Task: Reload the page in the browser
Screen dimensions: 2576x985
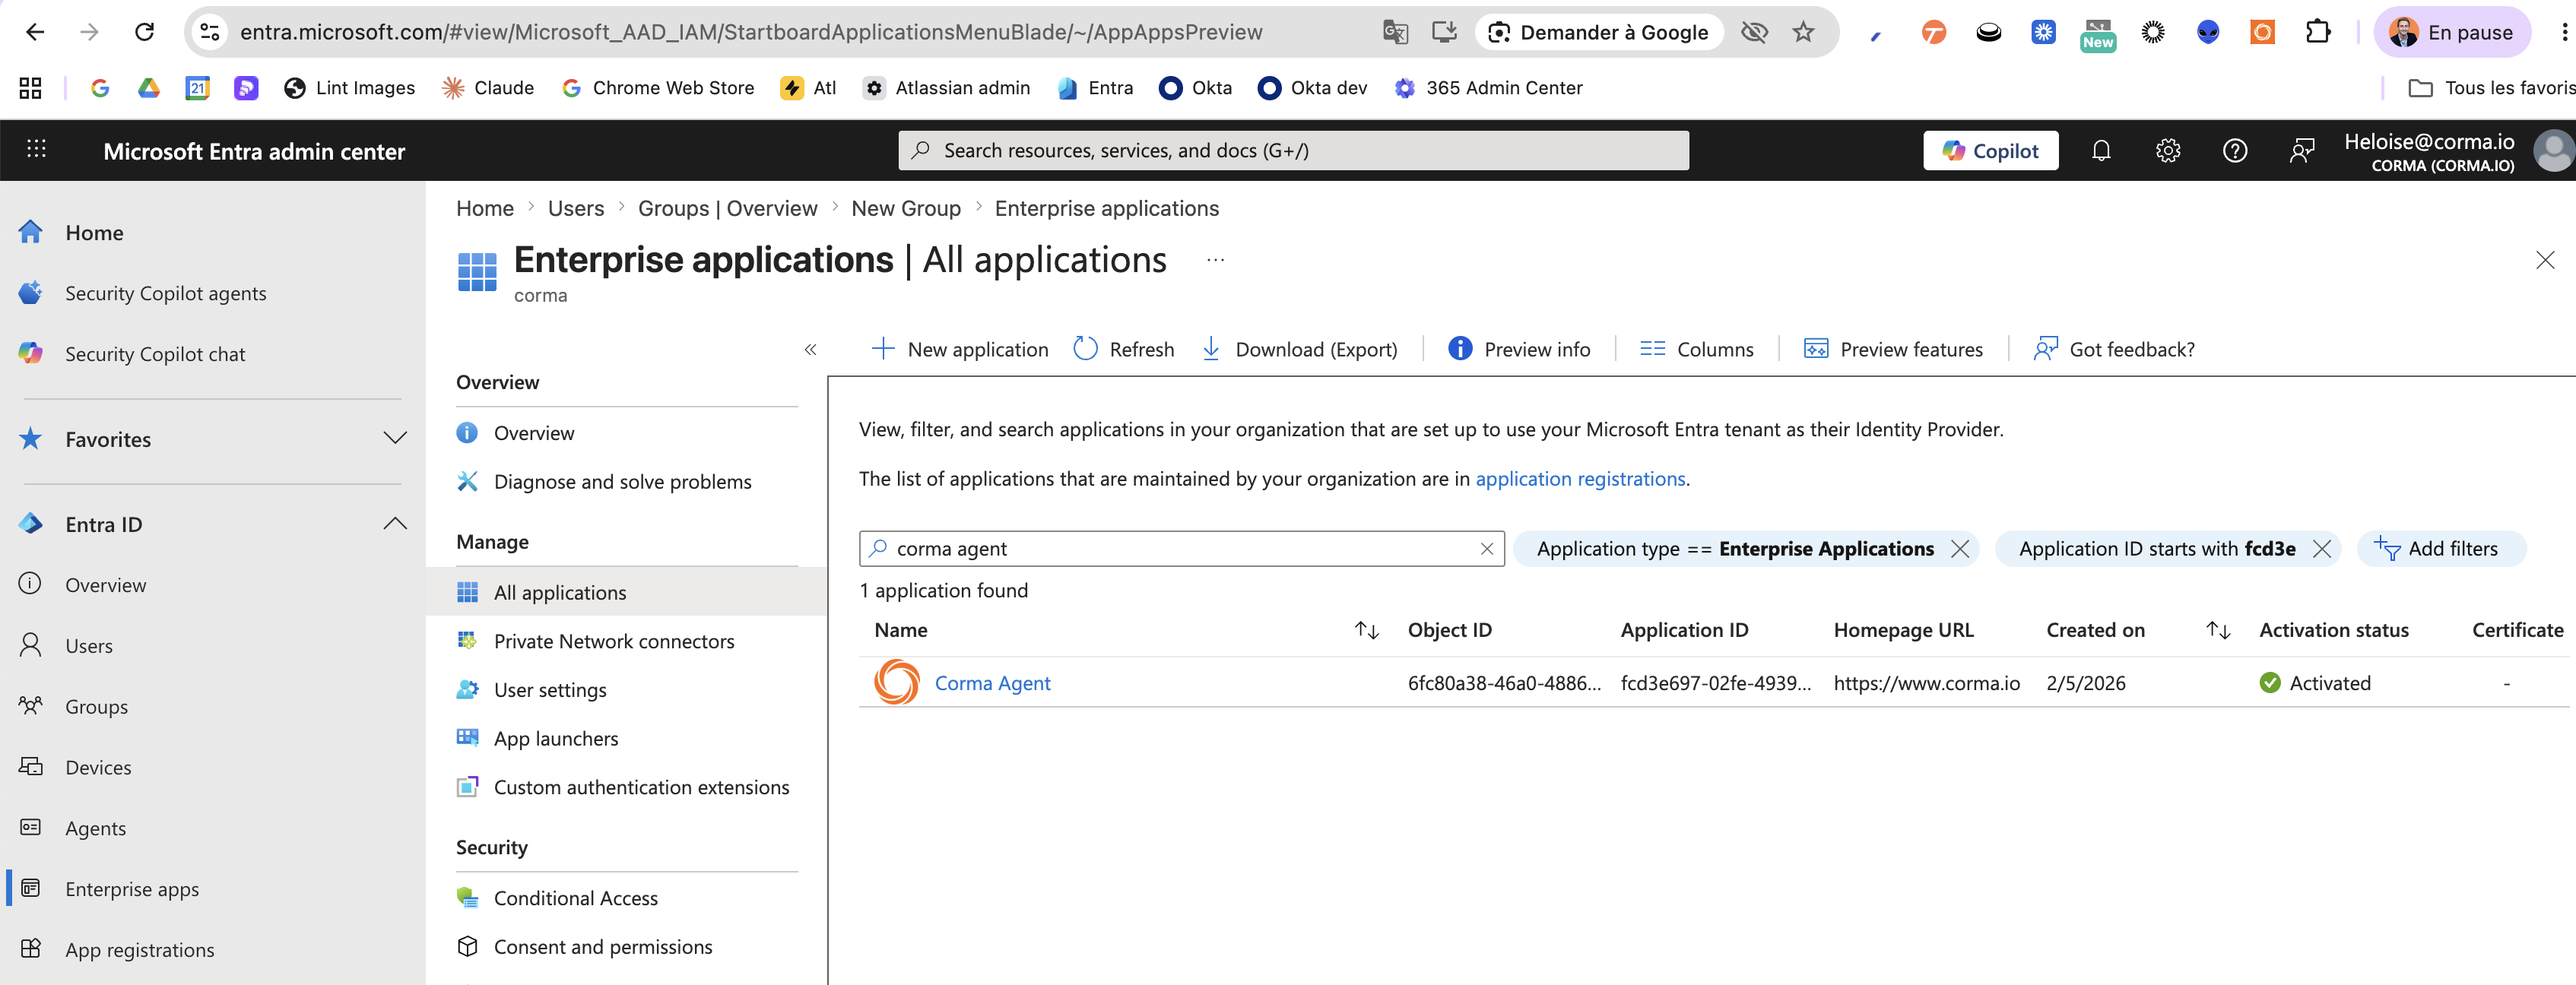Action: [x=144, y=32]
